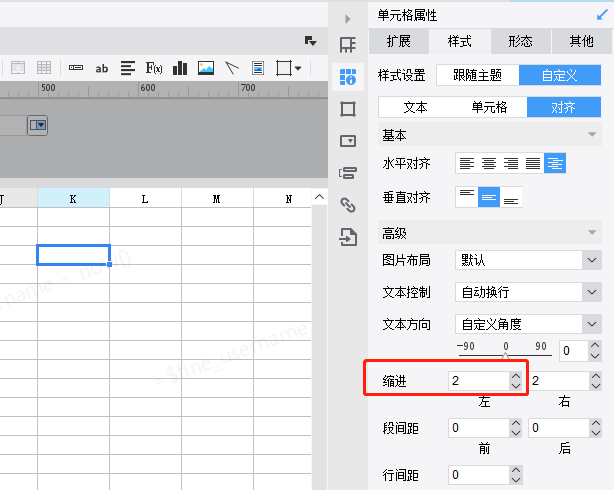The height and width of the screenshot is (490, 614).
Task: Open the 图片布局 dropdown
Action: [528, 260]
